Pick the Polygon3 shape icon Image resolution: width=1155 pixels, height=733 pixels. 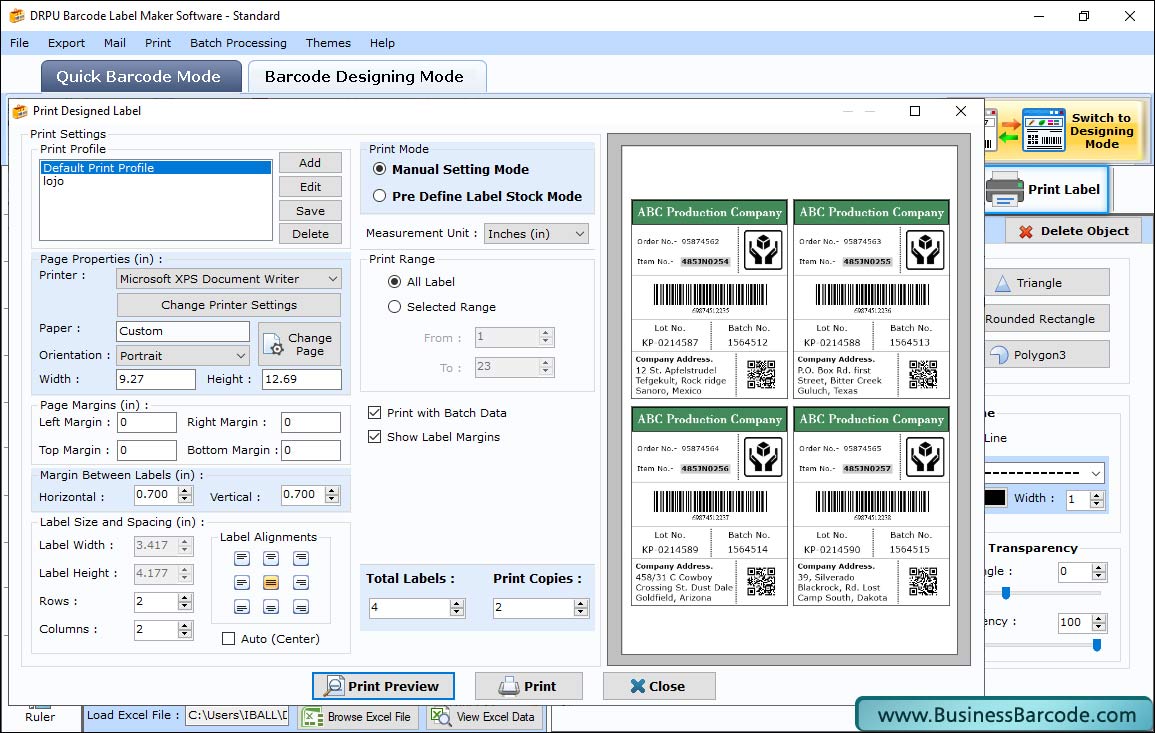point(999,354)
